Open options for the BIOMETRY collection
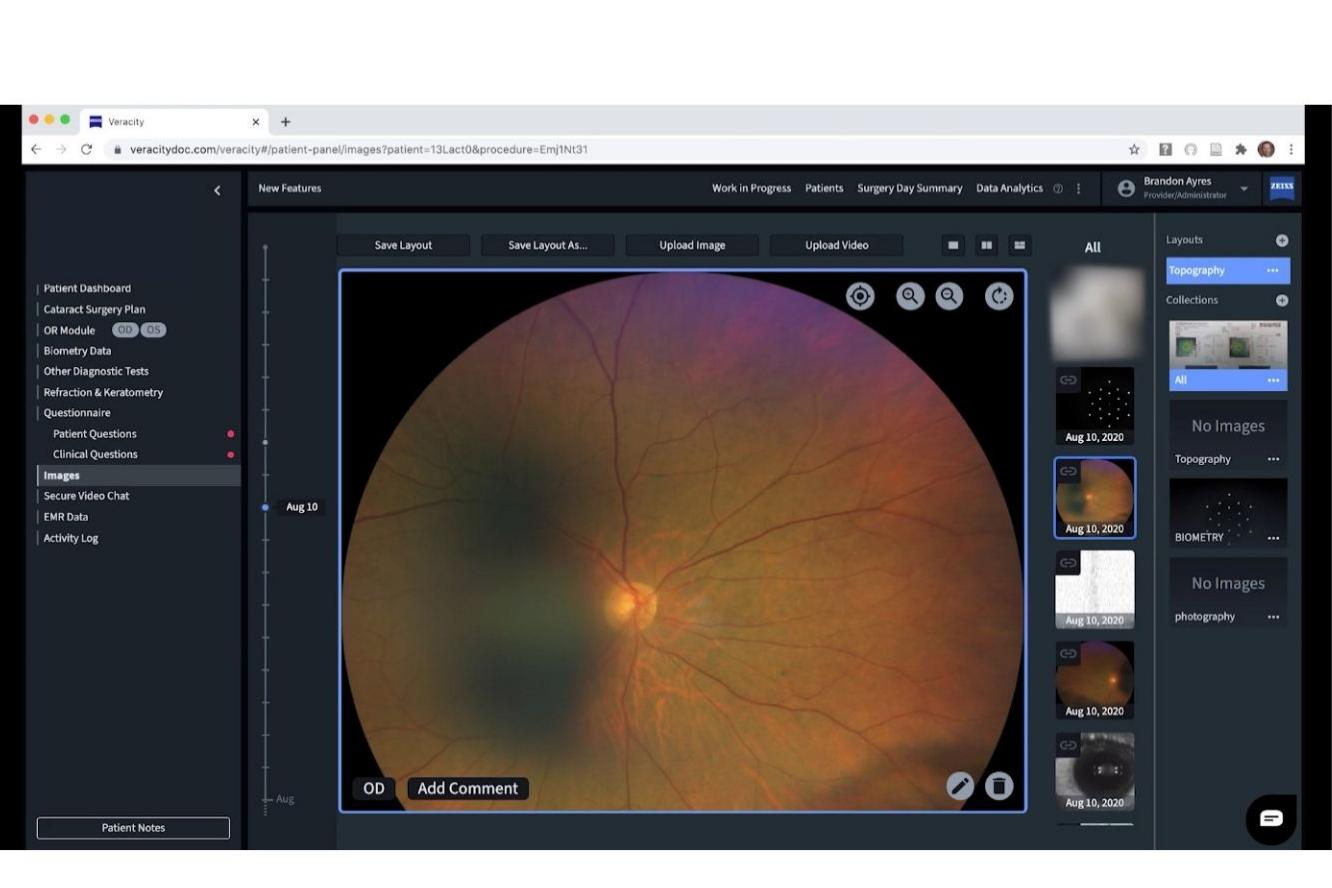The width and height of the screenshot is (1332, 888). [x=1274, y=537]
